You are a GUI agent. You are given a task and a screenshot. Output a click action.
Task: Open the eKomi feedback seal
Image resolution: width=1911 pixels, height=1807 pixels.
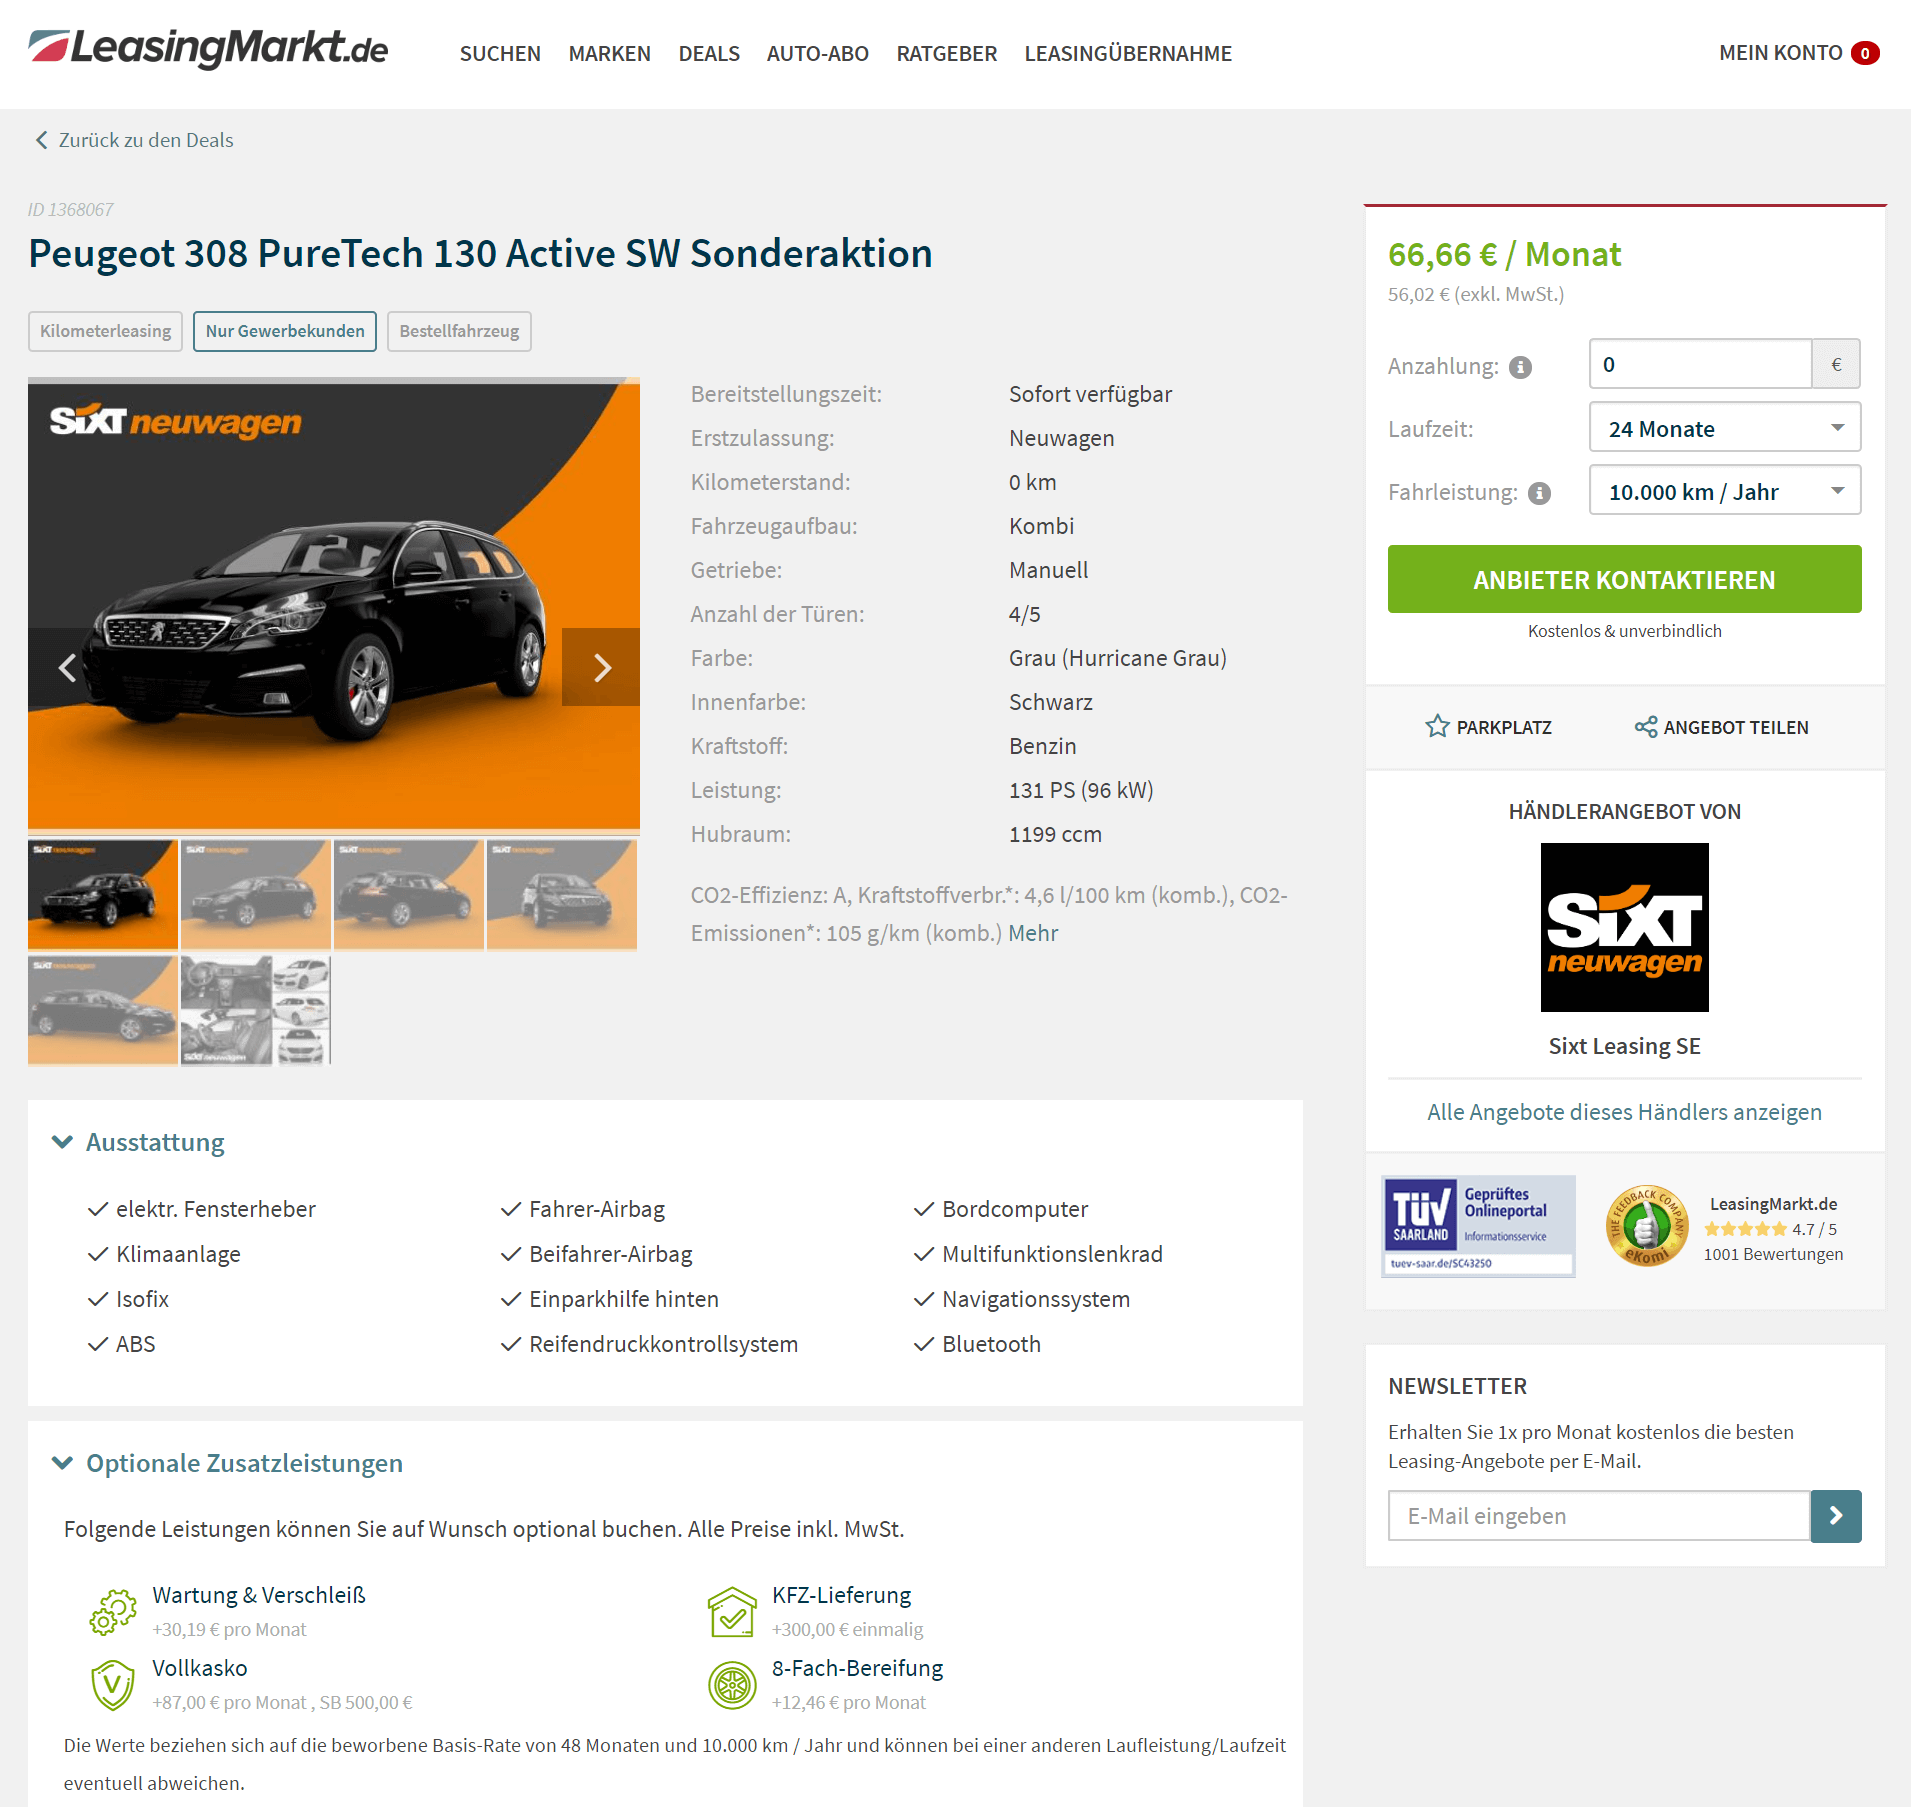click(1646, 1226)
